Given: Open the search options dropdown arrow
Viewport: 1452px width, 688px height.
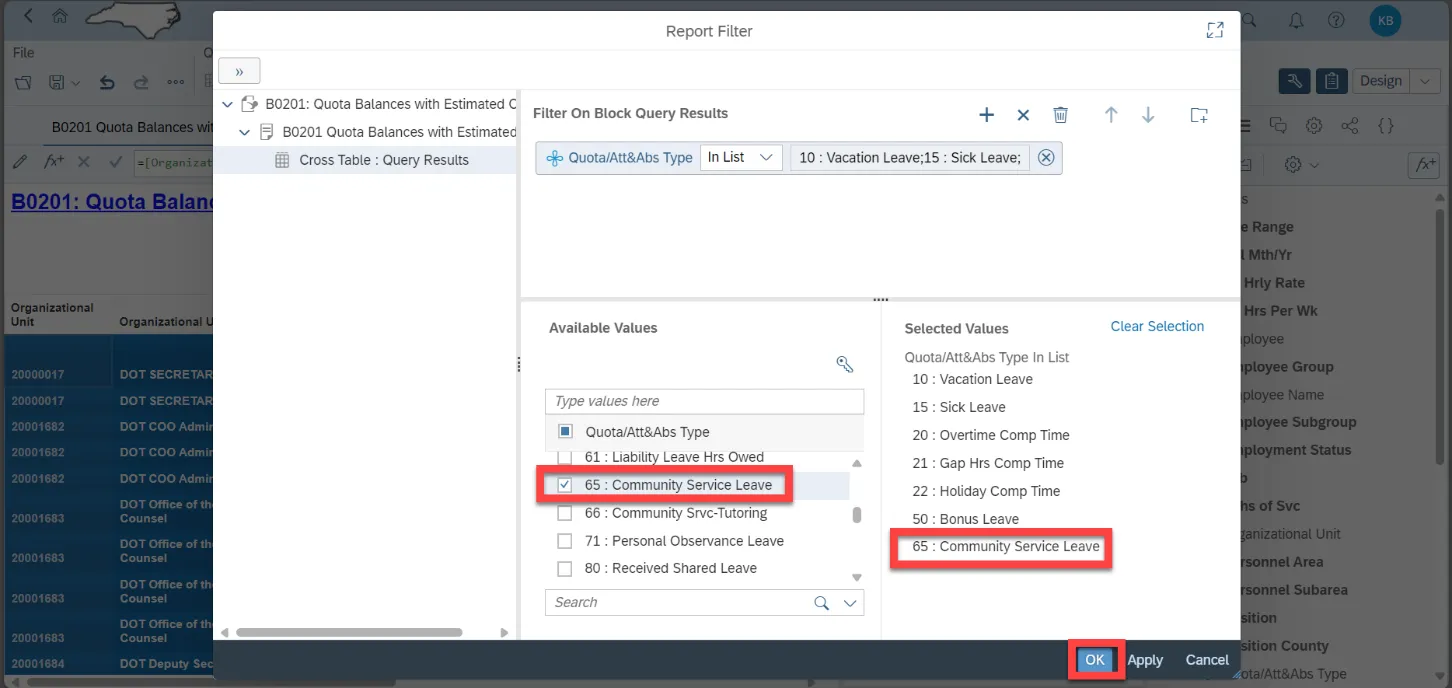Looking at the screenshot, I should click(x=850, y=603).
